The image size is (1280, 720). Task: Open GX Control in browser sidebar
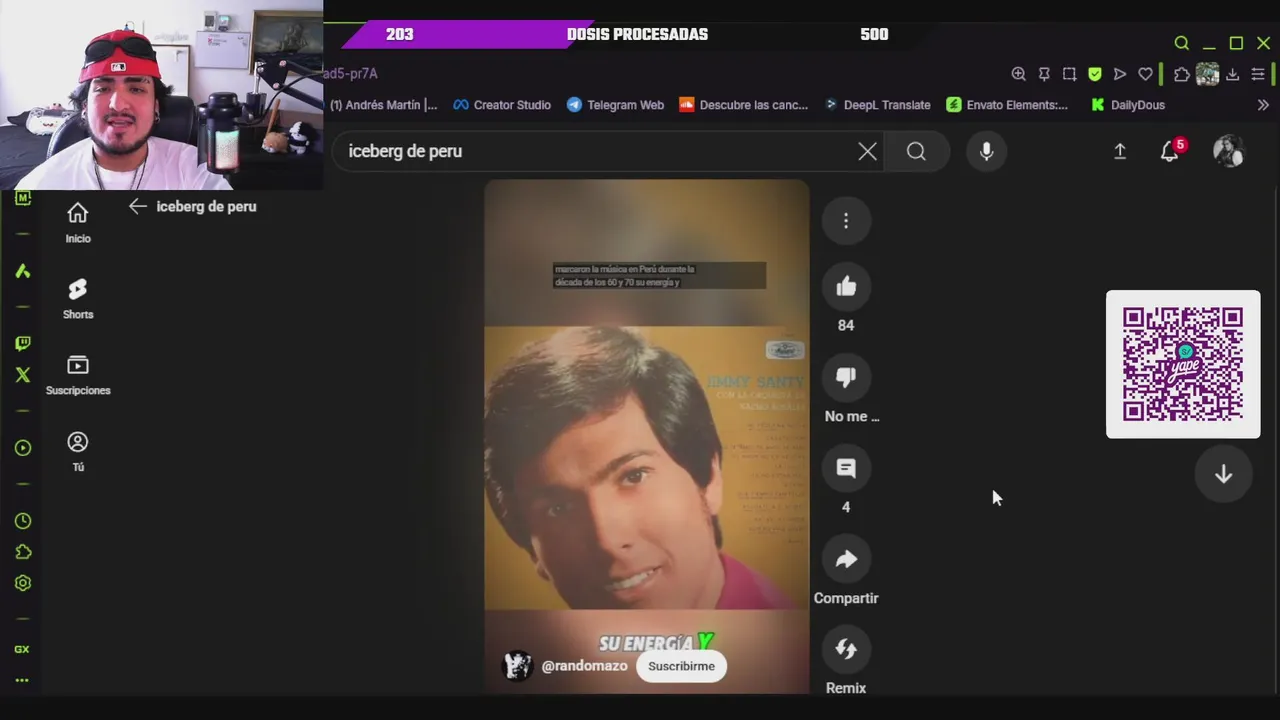coord(22,649)
